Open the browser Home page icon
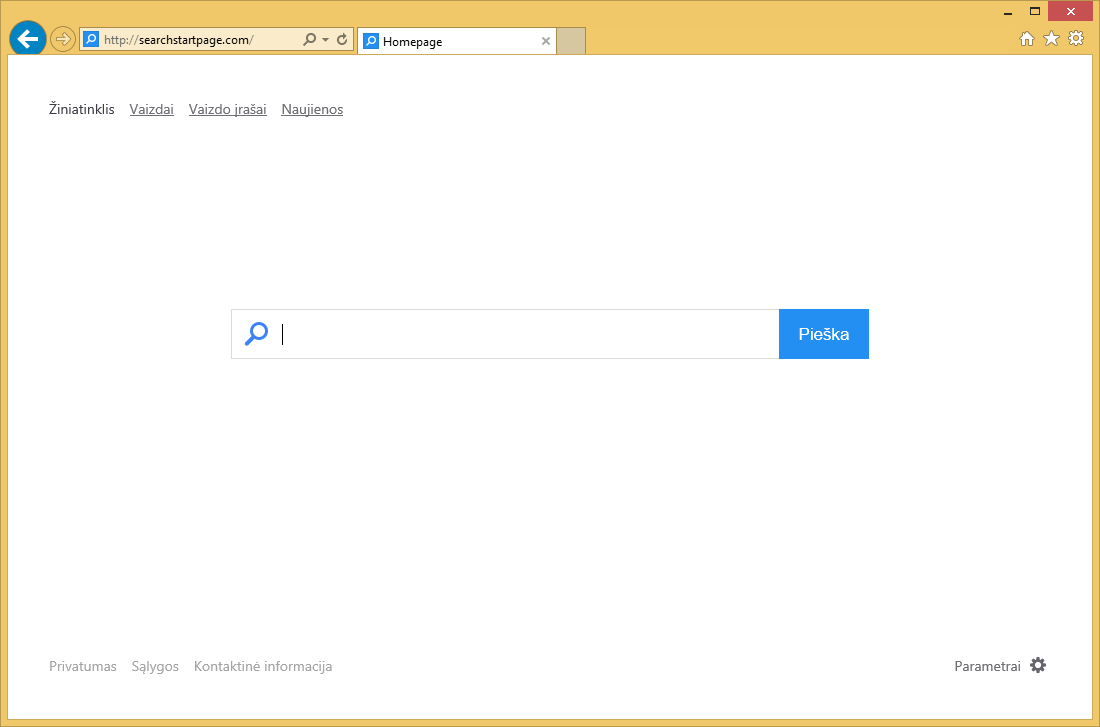This screenshot has height=727, width=1100. (1027, 38)
